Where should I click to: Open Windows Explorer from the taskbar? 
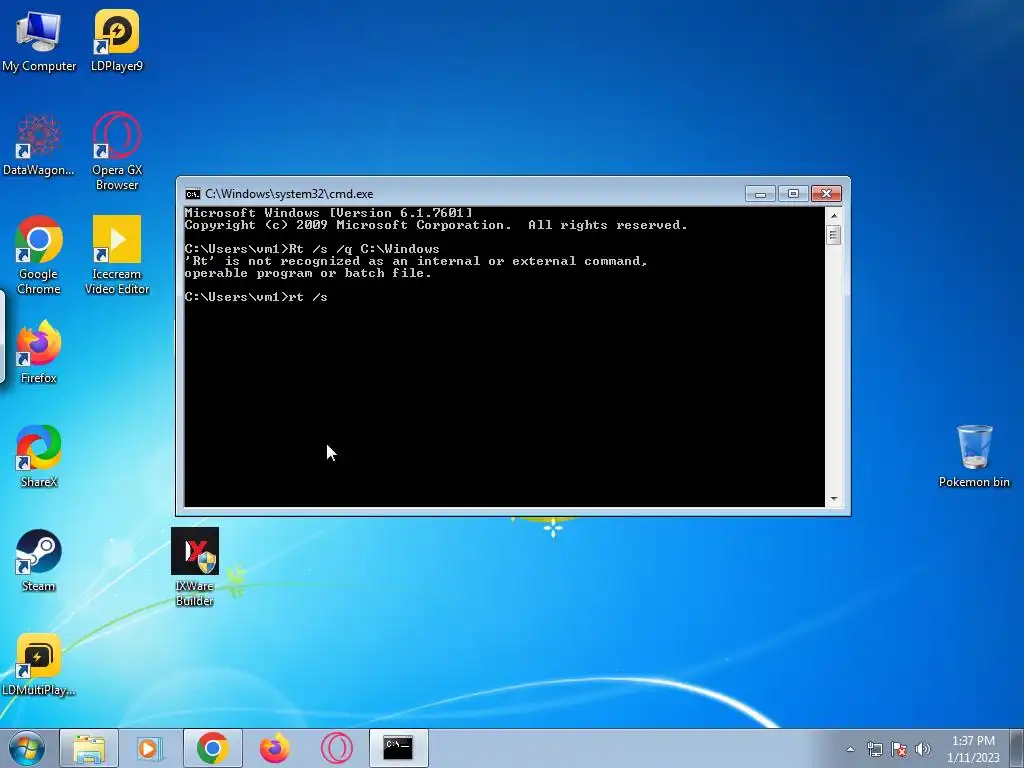click(89, 748)
